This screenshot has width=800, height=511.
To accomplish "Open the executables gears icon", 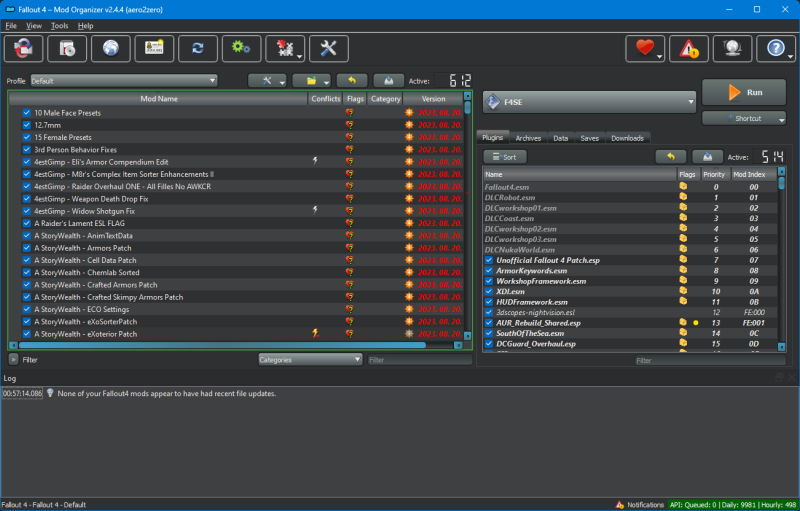I will 241,48.
